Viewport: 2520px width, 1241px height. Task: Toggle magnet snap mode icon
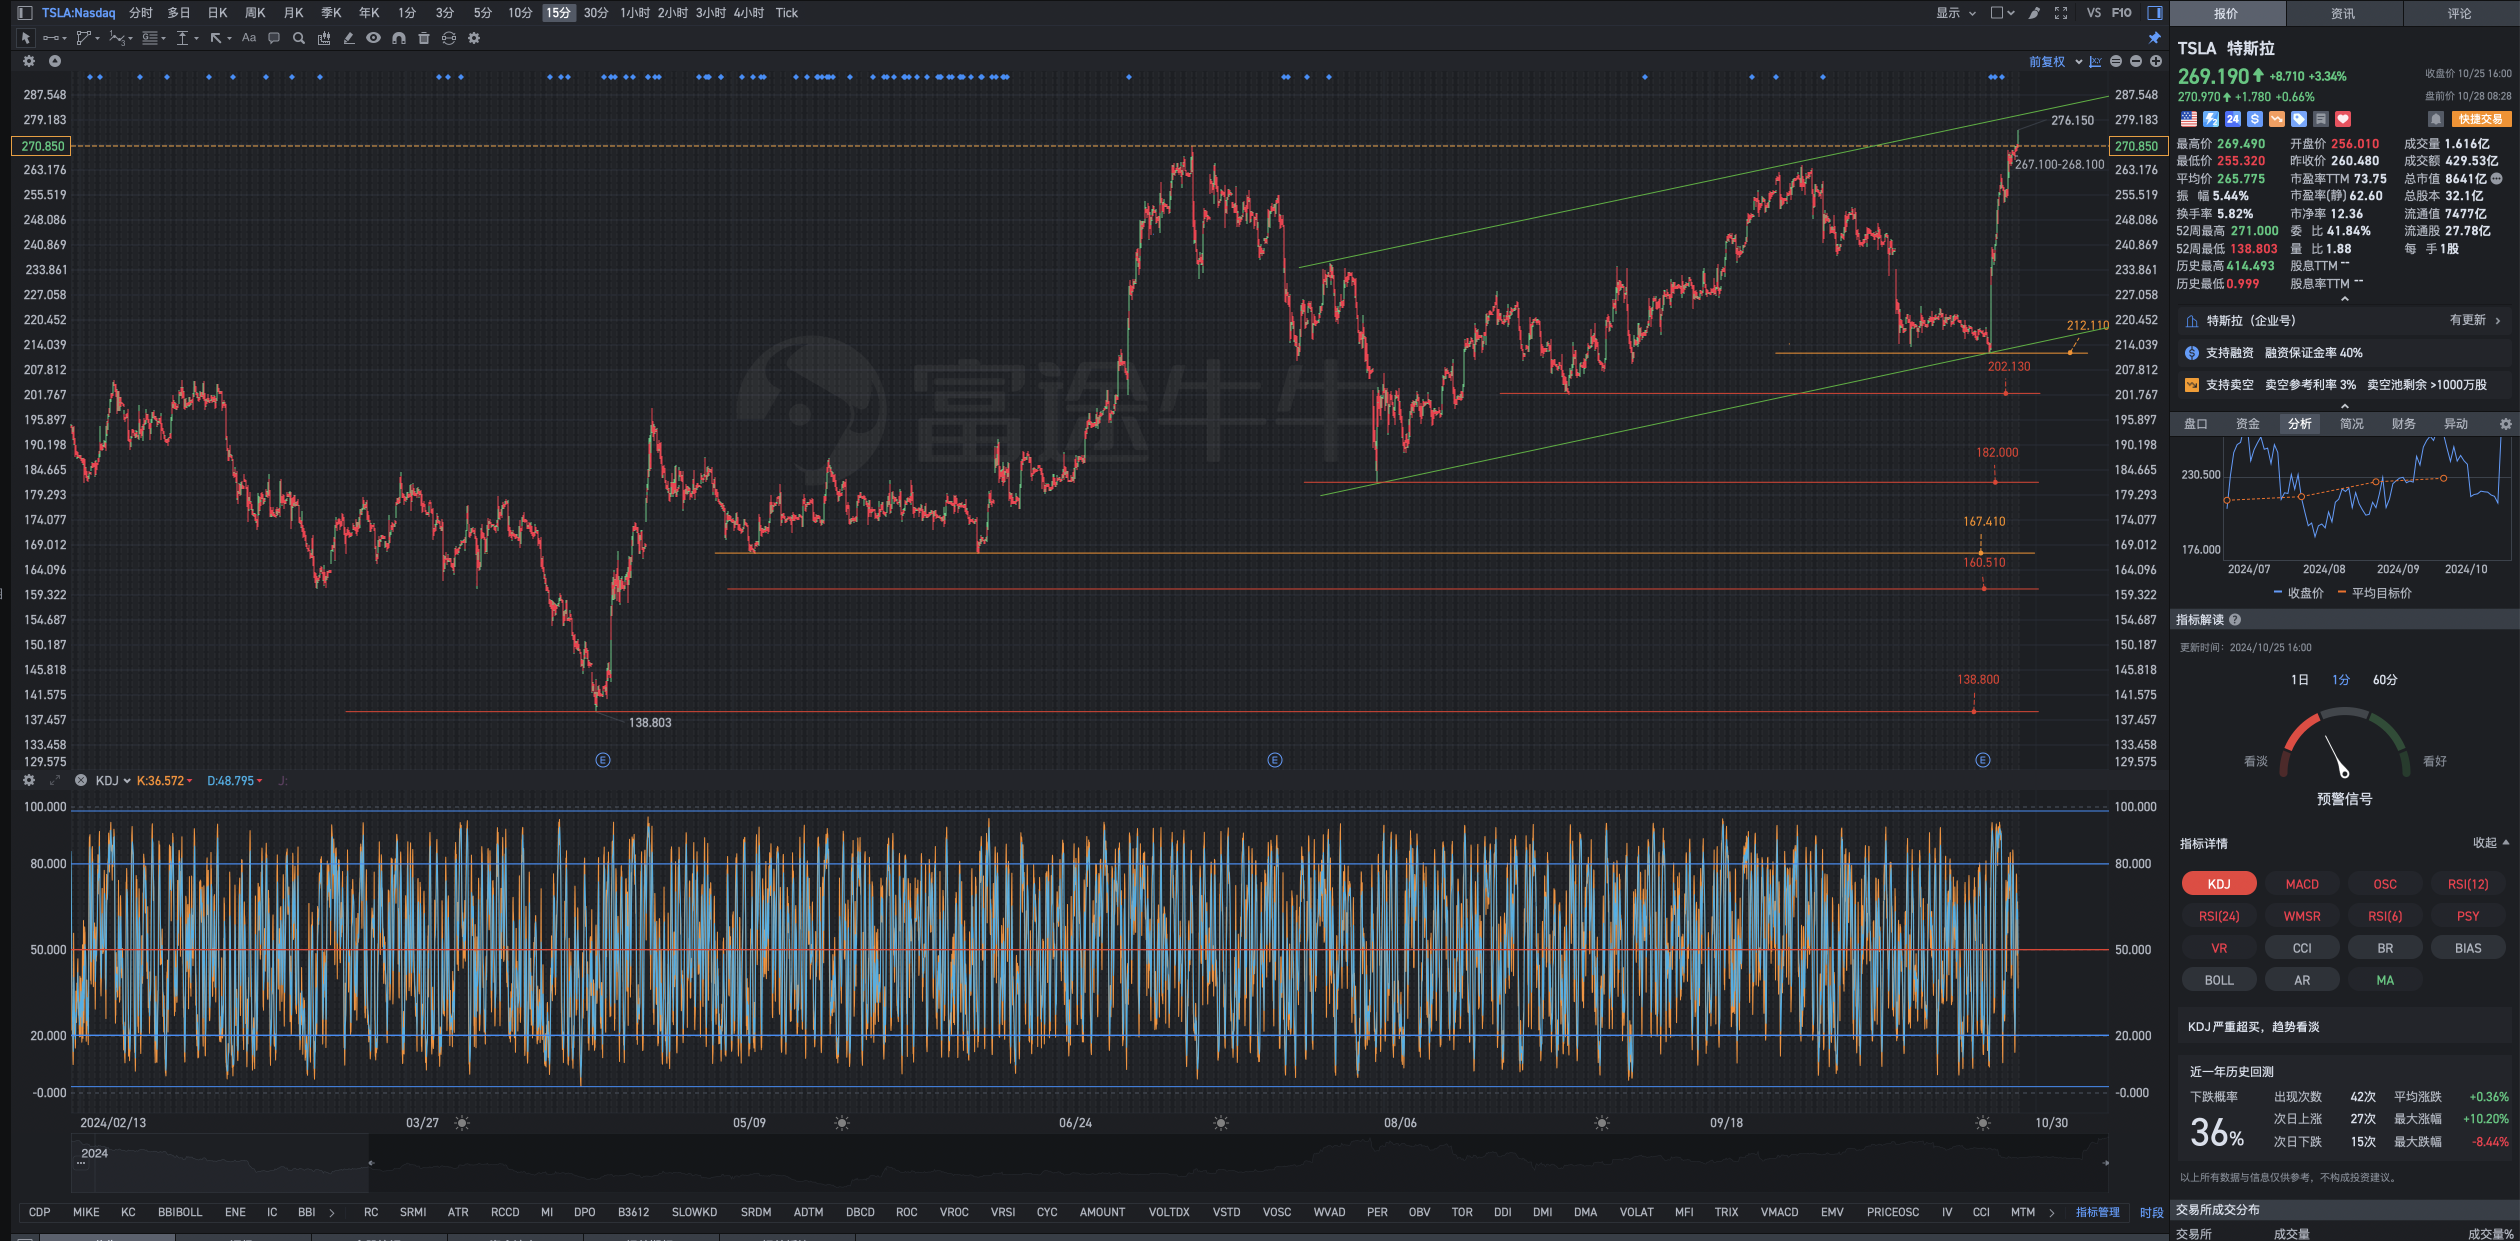tap(399, 38)
